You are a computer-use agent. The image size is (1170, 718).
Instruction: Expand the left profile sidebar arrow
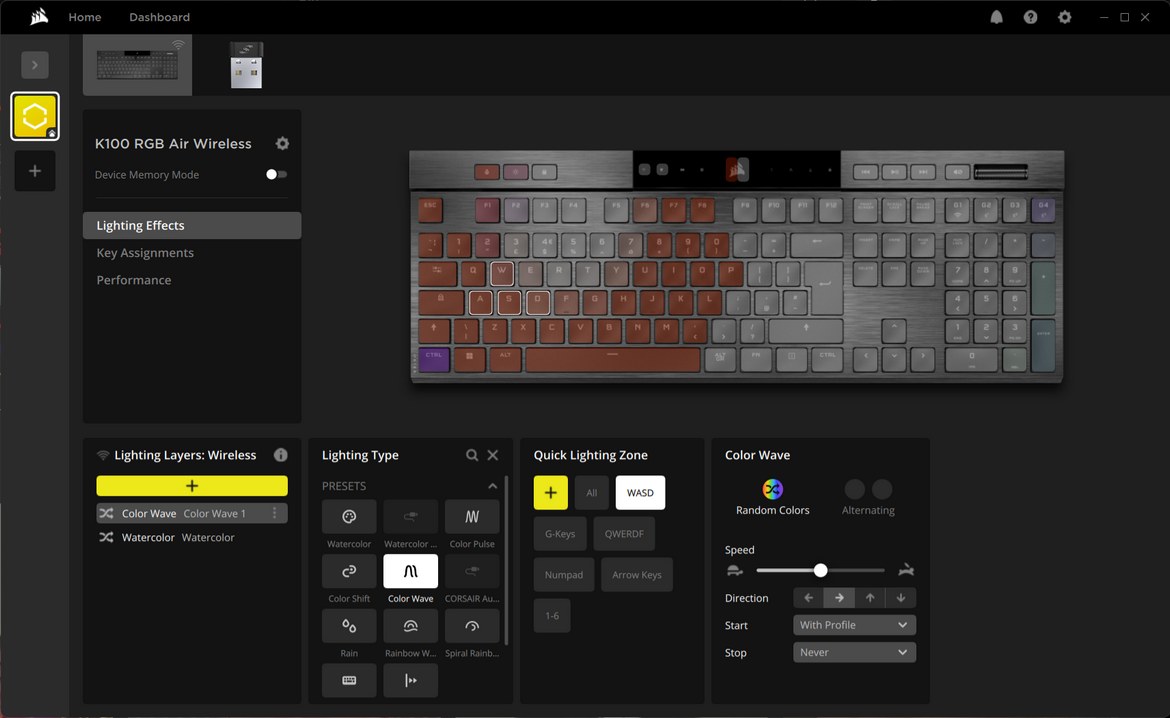tap(35, 65)
